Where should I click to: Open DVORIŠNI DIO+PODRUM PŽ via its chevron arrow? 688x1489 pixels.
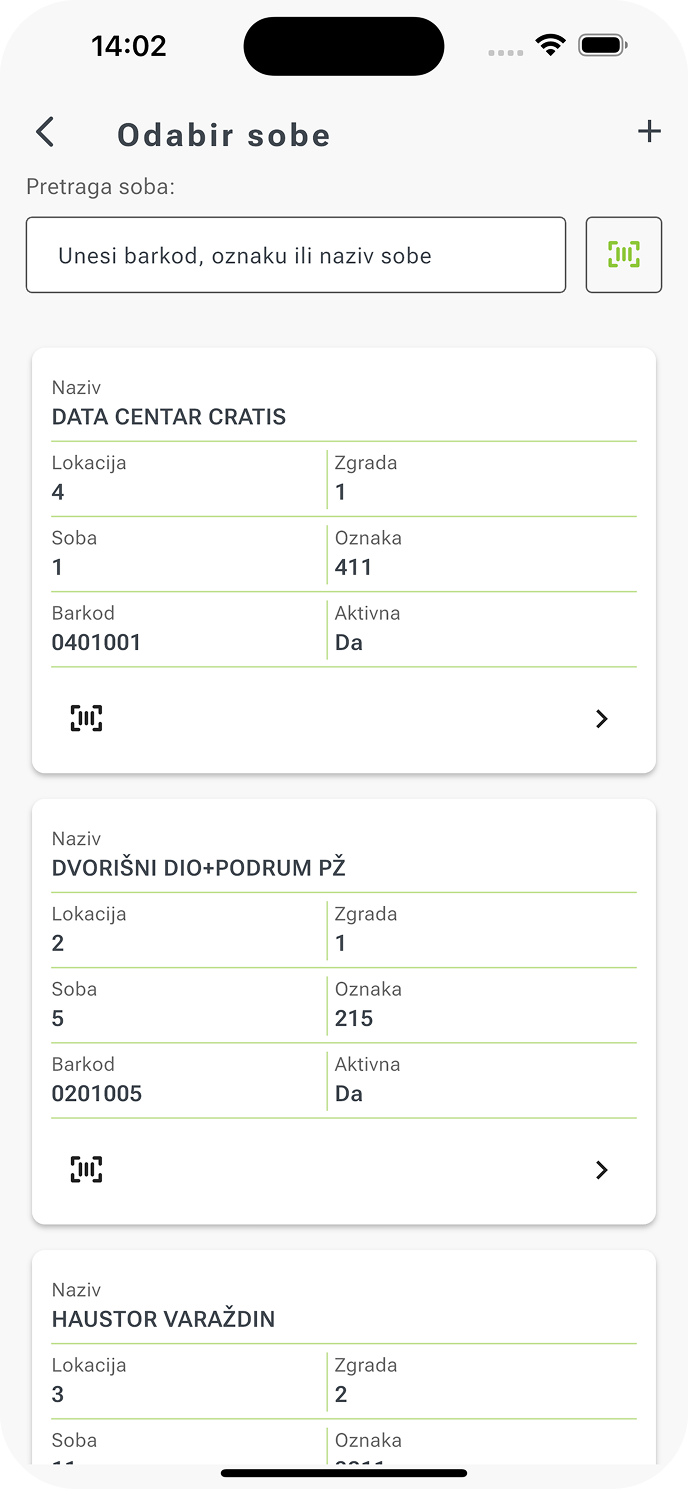601,1170
